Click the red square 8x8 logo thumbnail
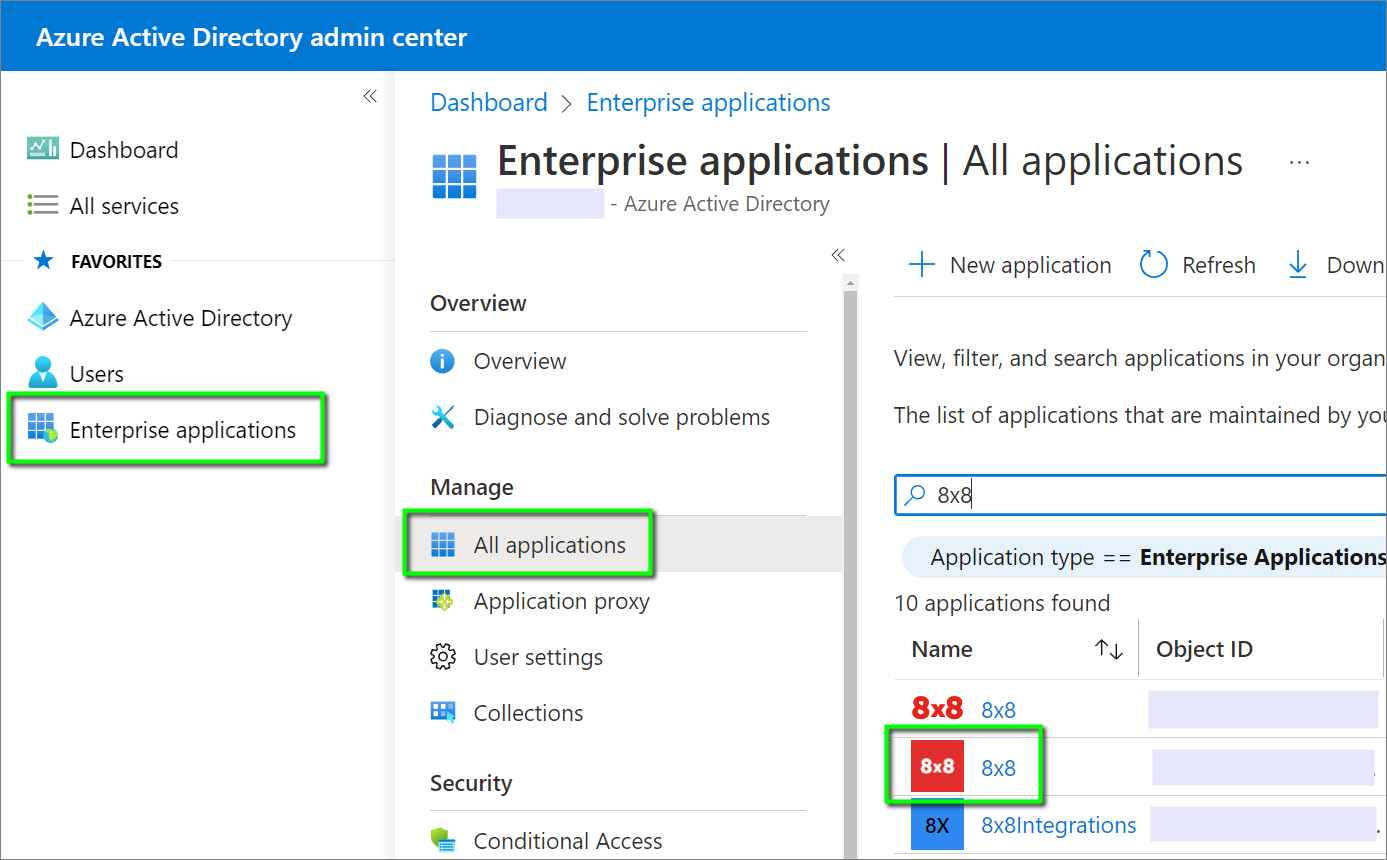 (937, 767)
